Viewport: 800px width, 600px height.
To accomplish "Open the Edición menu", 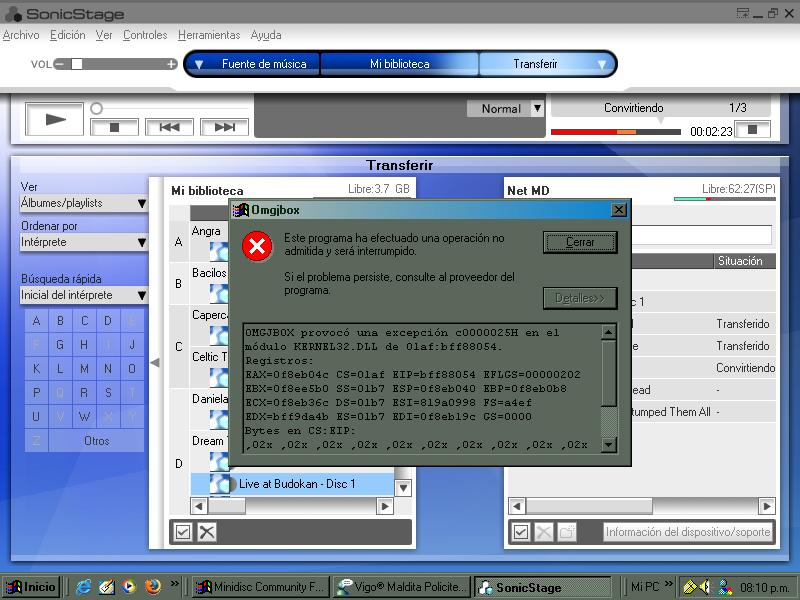I will point(67,35).
